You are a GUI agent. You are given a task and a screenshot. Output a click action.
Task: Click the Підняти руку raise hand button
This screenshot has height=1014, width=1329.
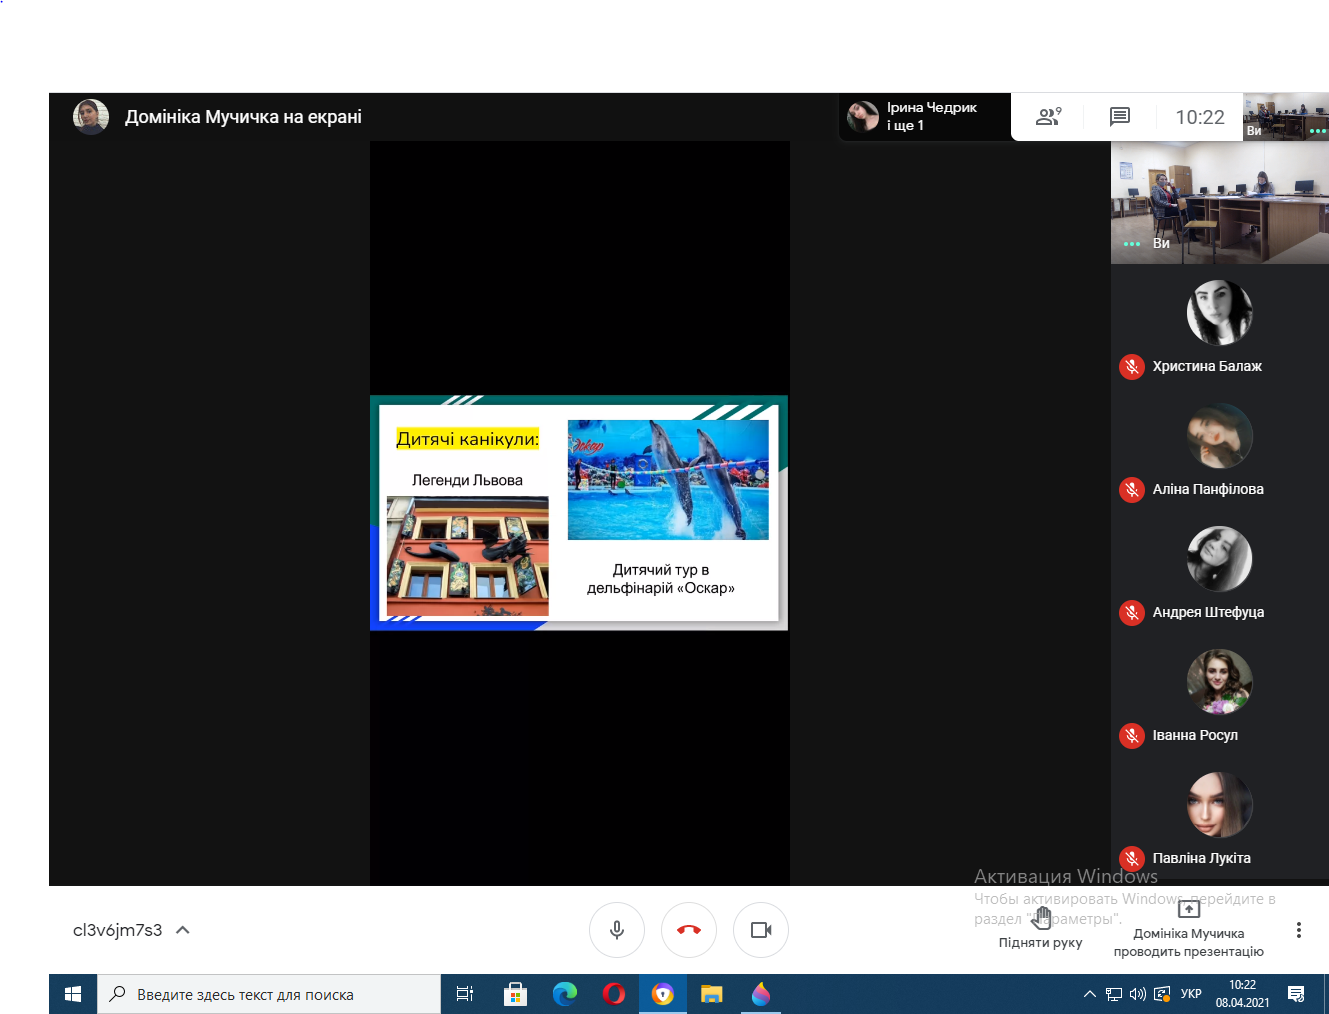(x=1041, y=929)
